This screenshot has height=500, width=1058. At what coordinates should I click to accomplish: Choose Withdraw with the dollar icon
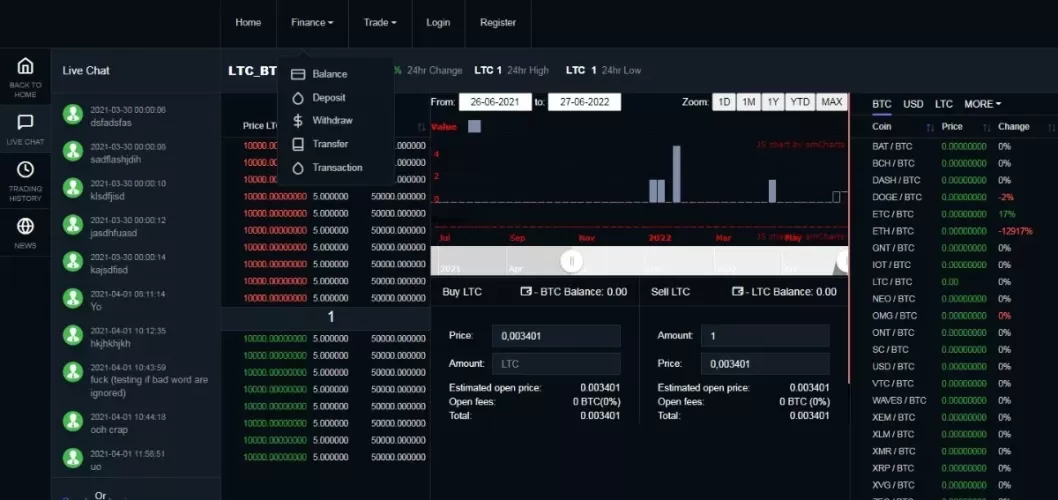[298, 121]
